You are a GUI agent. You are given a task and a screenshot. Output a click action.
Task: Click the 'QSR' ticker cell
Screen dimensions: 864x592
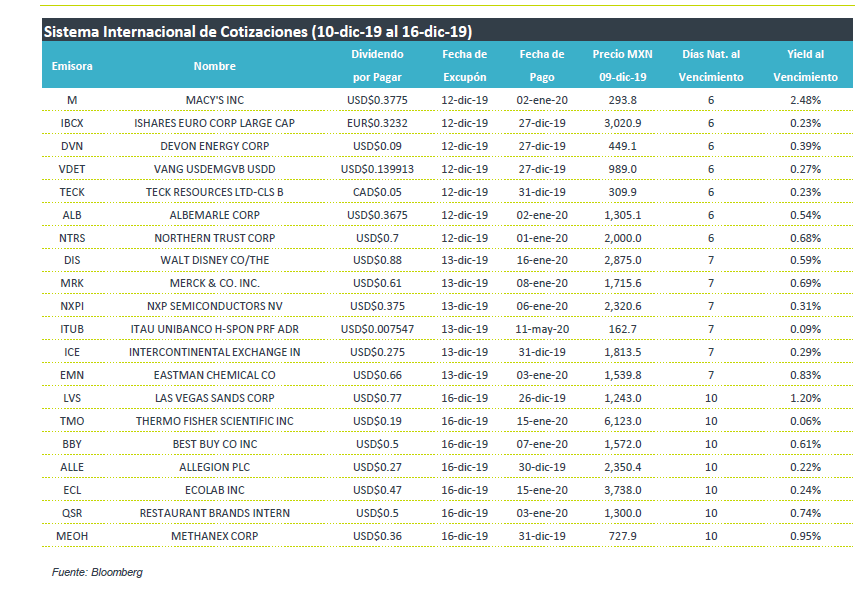click(x=72, y=514)
